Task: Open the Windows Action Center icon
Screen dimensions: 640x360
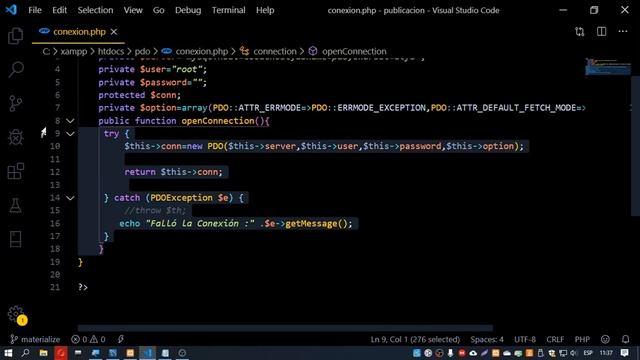Action: pyautogui.click(x=624, y=353)
